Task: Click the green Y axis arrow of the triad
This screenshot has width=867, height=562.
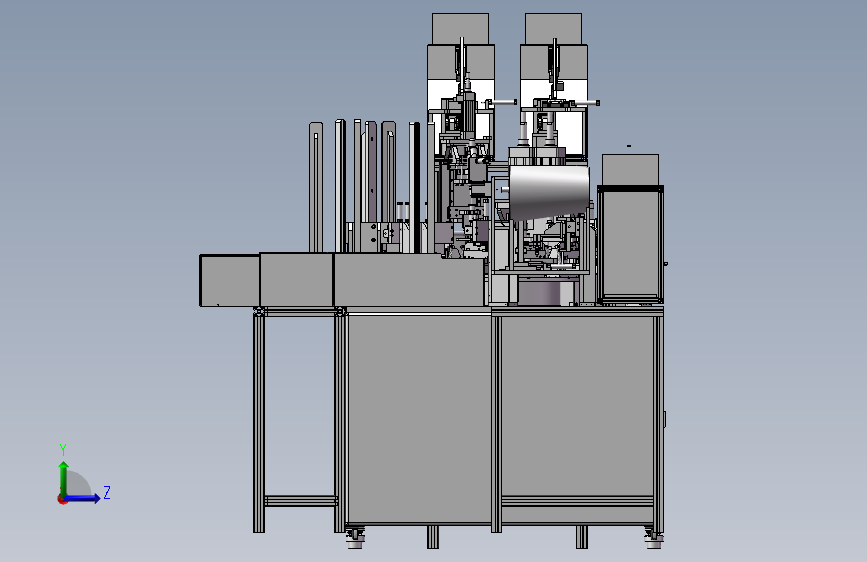Action: (x=64, y=478)
